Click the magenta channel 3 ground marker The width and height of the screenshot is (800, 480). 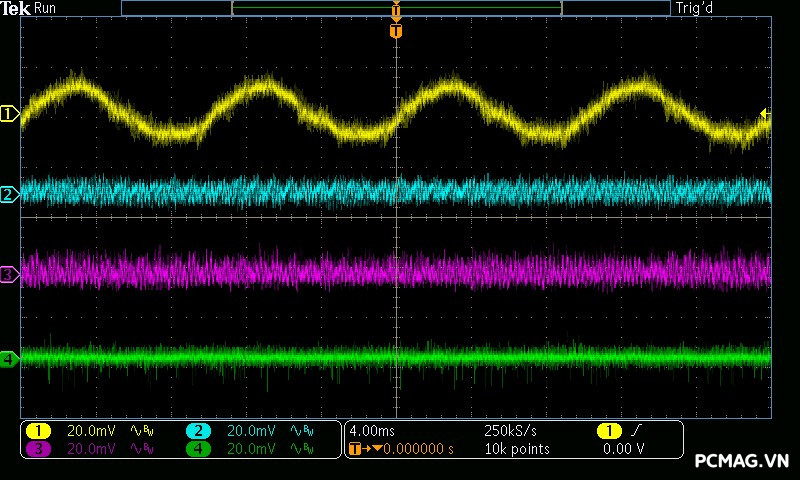[10, 273]
